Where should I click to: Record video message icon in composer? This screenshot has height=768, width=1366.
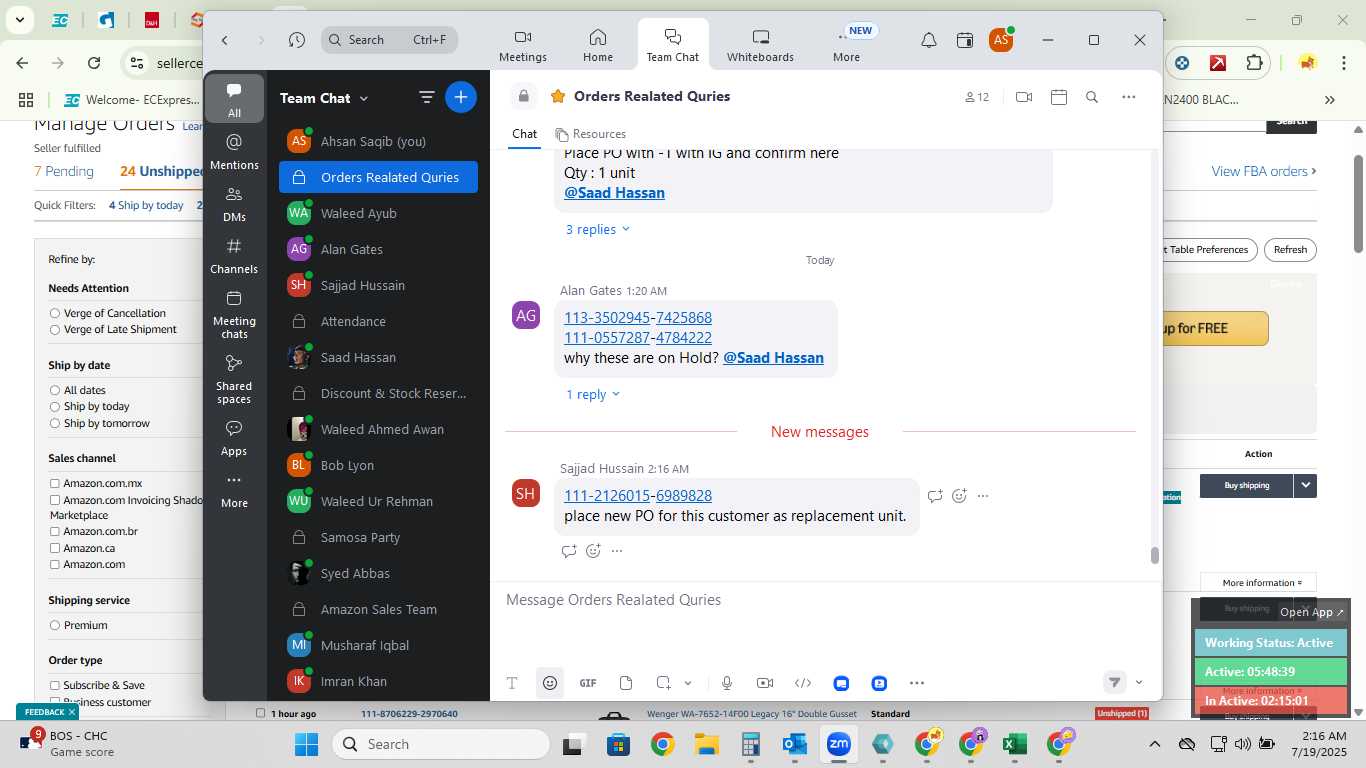point(765,683)
